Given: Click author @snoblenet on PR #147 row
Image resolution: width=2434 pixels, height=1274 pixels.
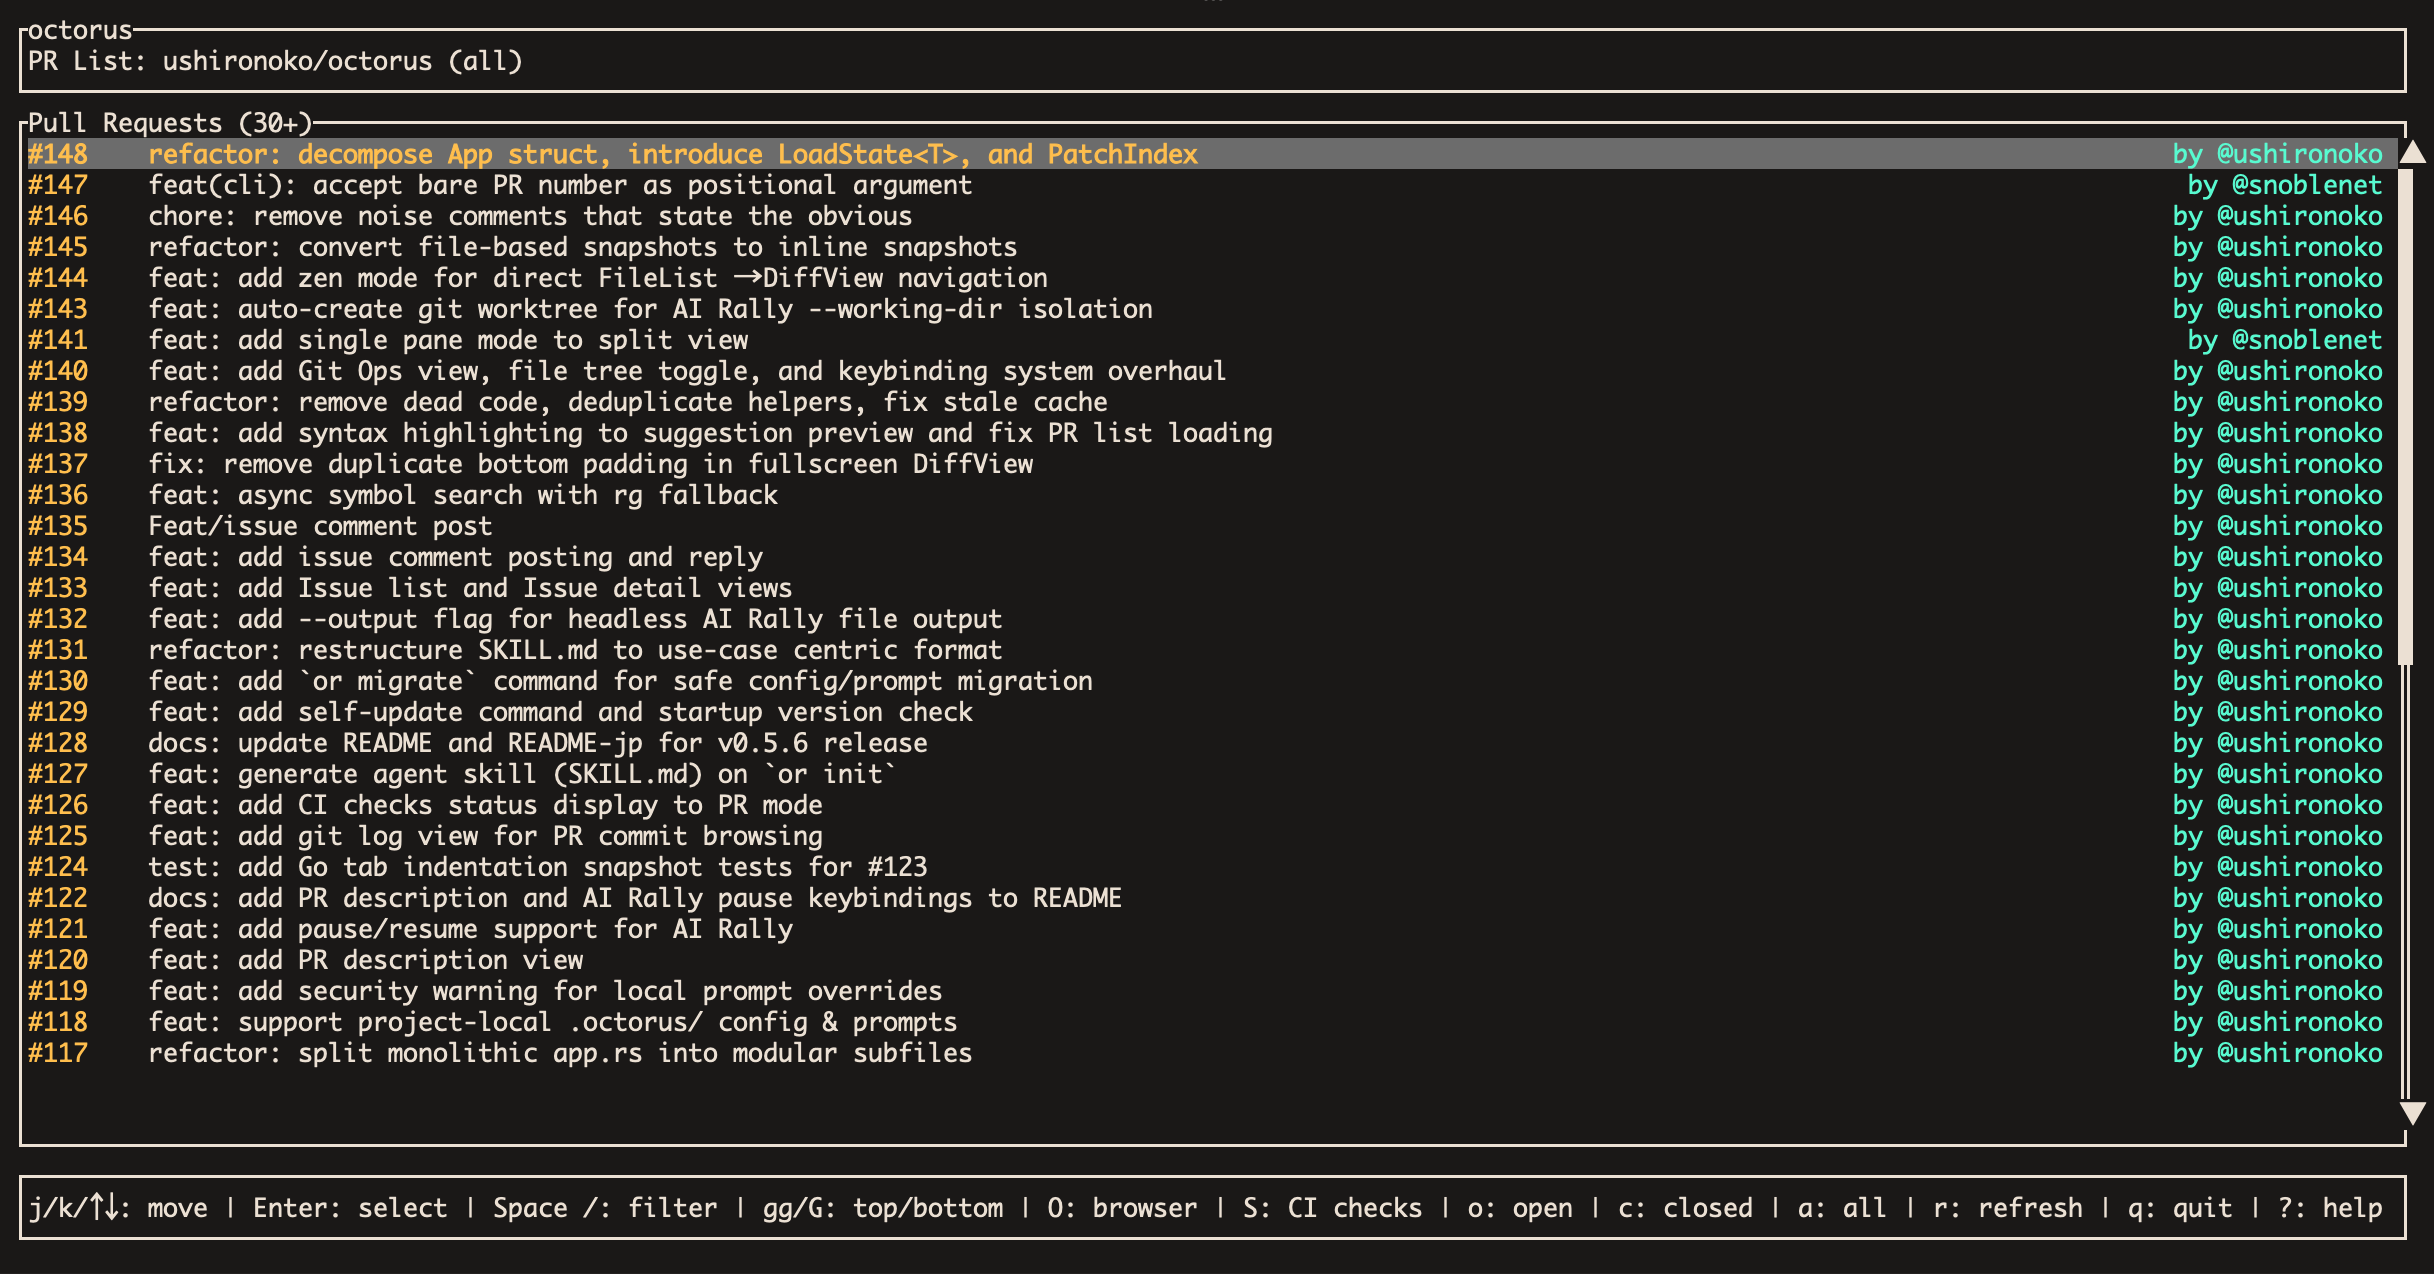Looking at the screenshot, I should pyautogui.click(x=2307, y=185).
